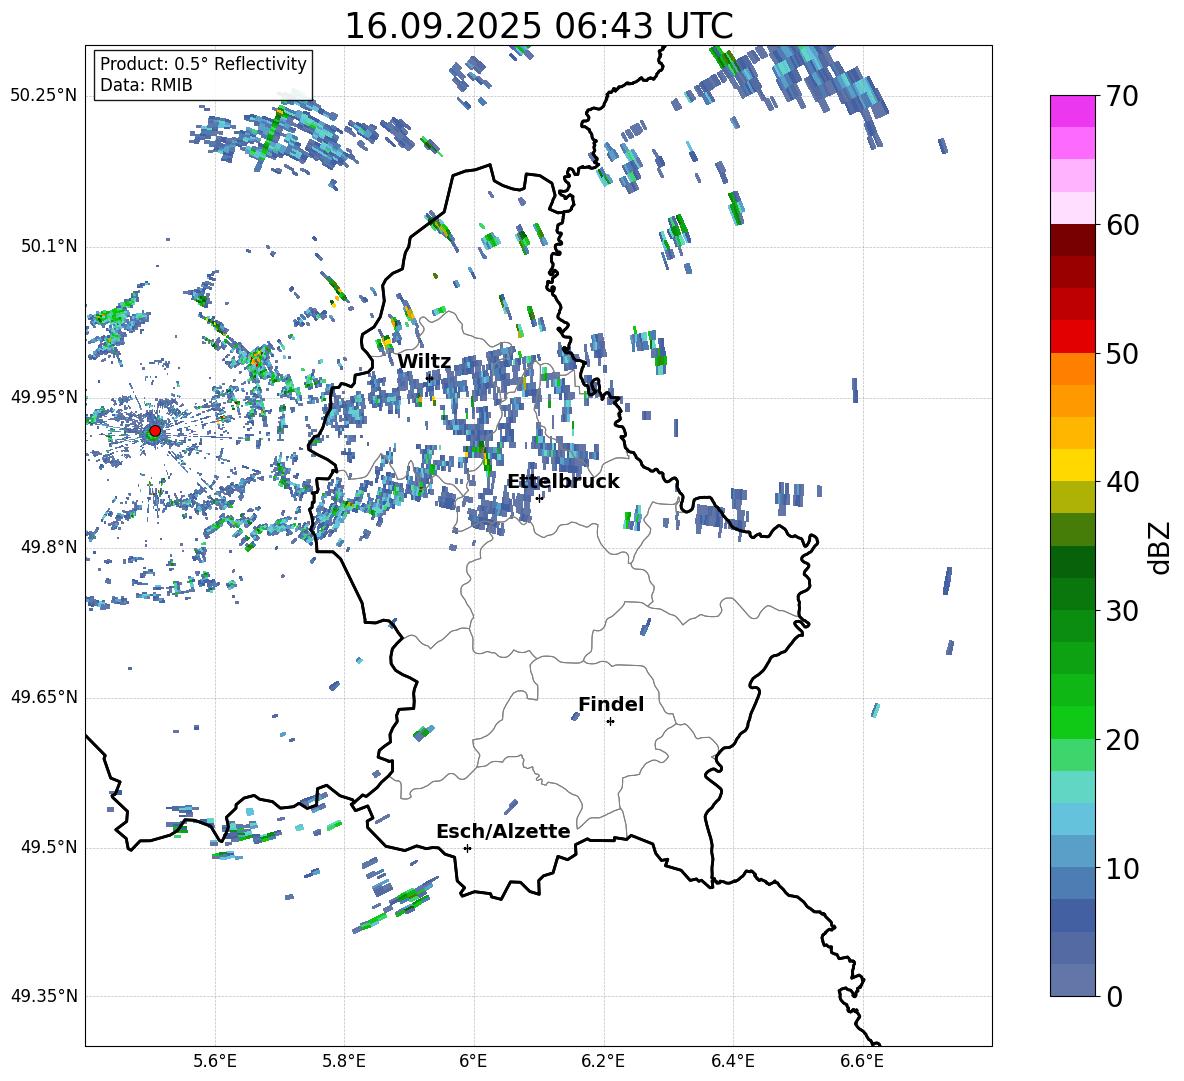
Task: Click the 40 tick on the colorbar
Action: coord(1122,482)
